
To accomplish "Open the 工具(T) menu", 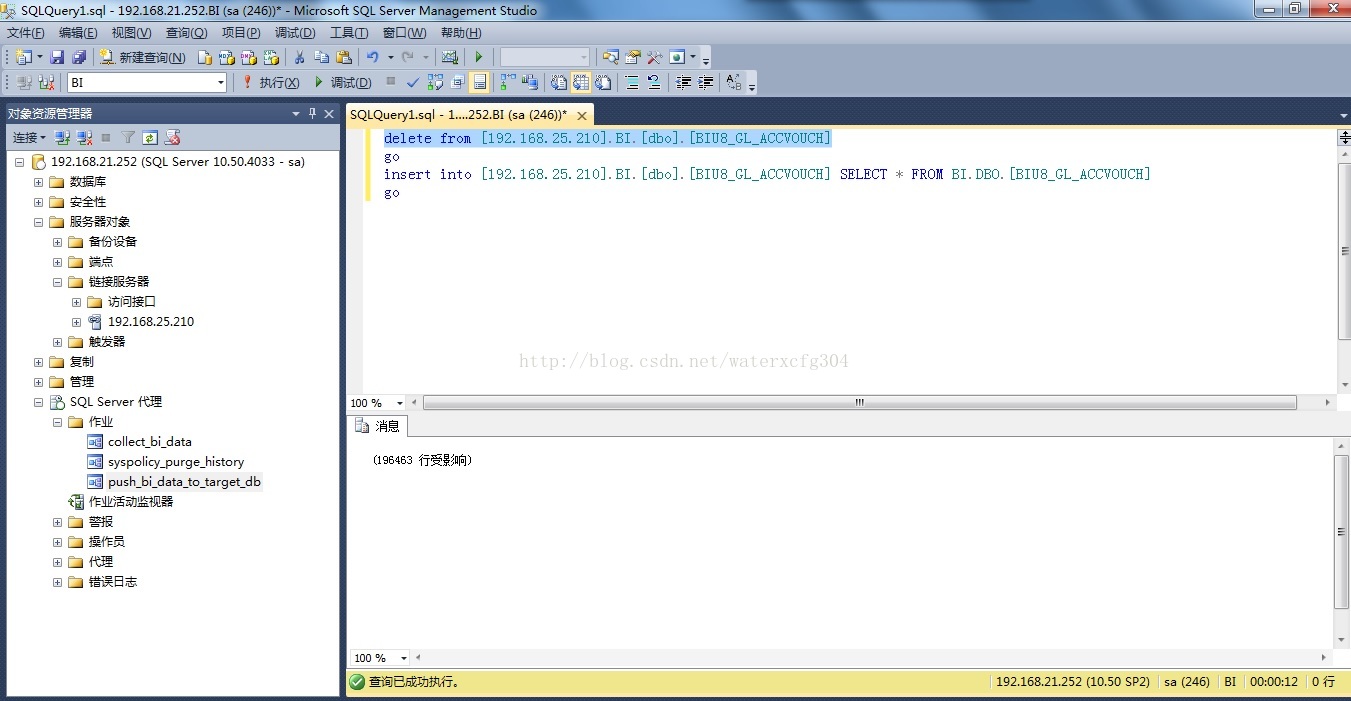I will point(349,33).
